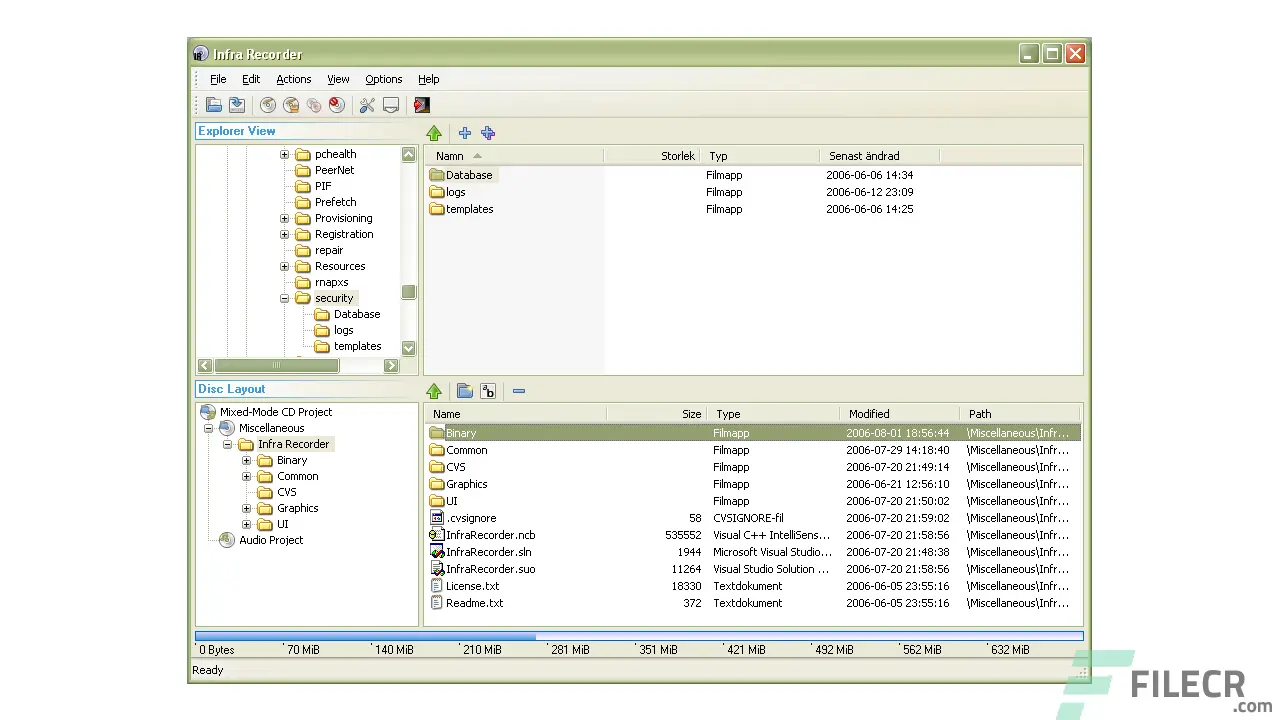Expand the Registration folder node

(x=284, y=235)
